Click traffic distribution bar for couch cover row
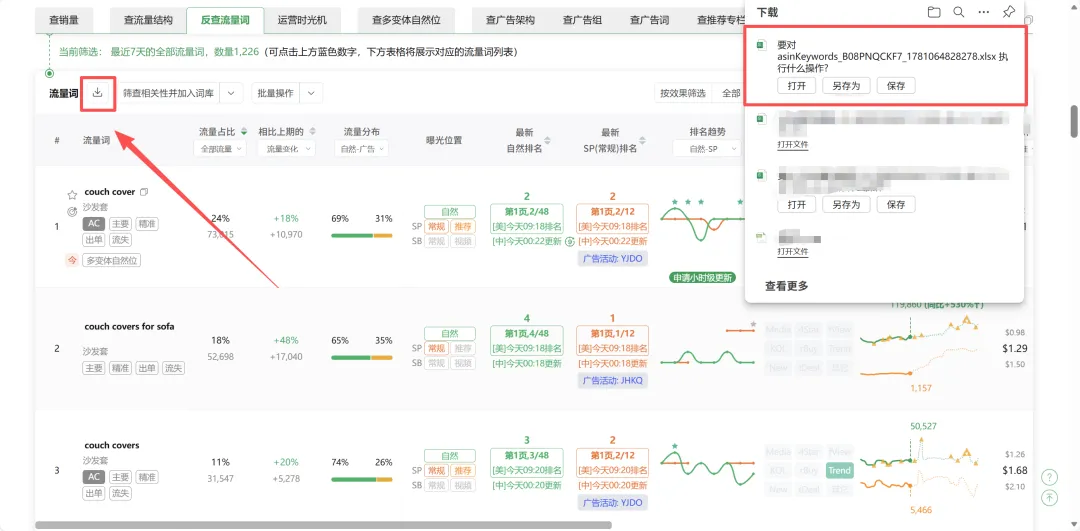Screen dimensions: 1080x531 362,236
